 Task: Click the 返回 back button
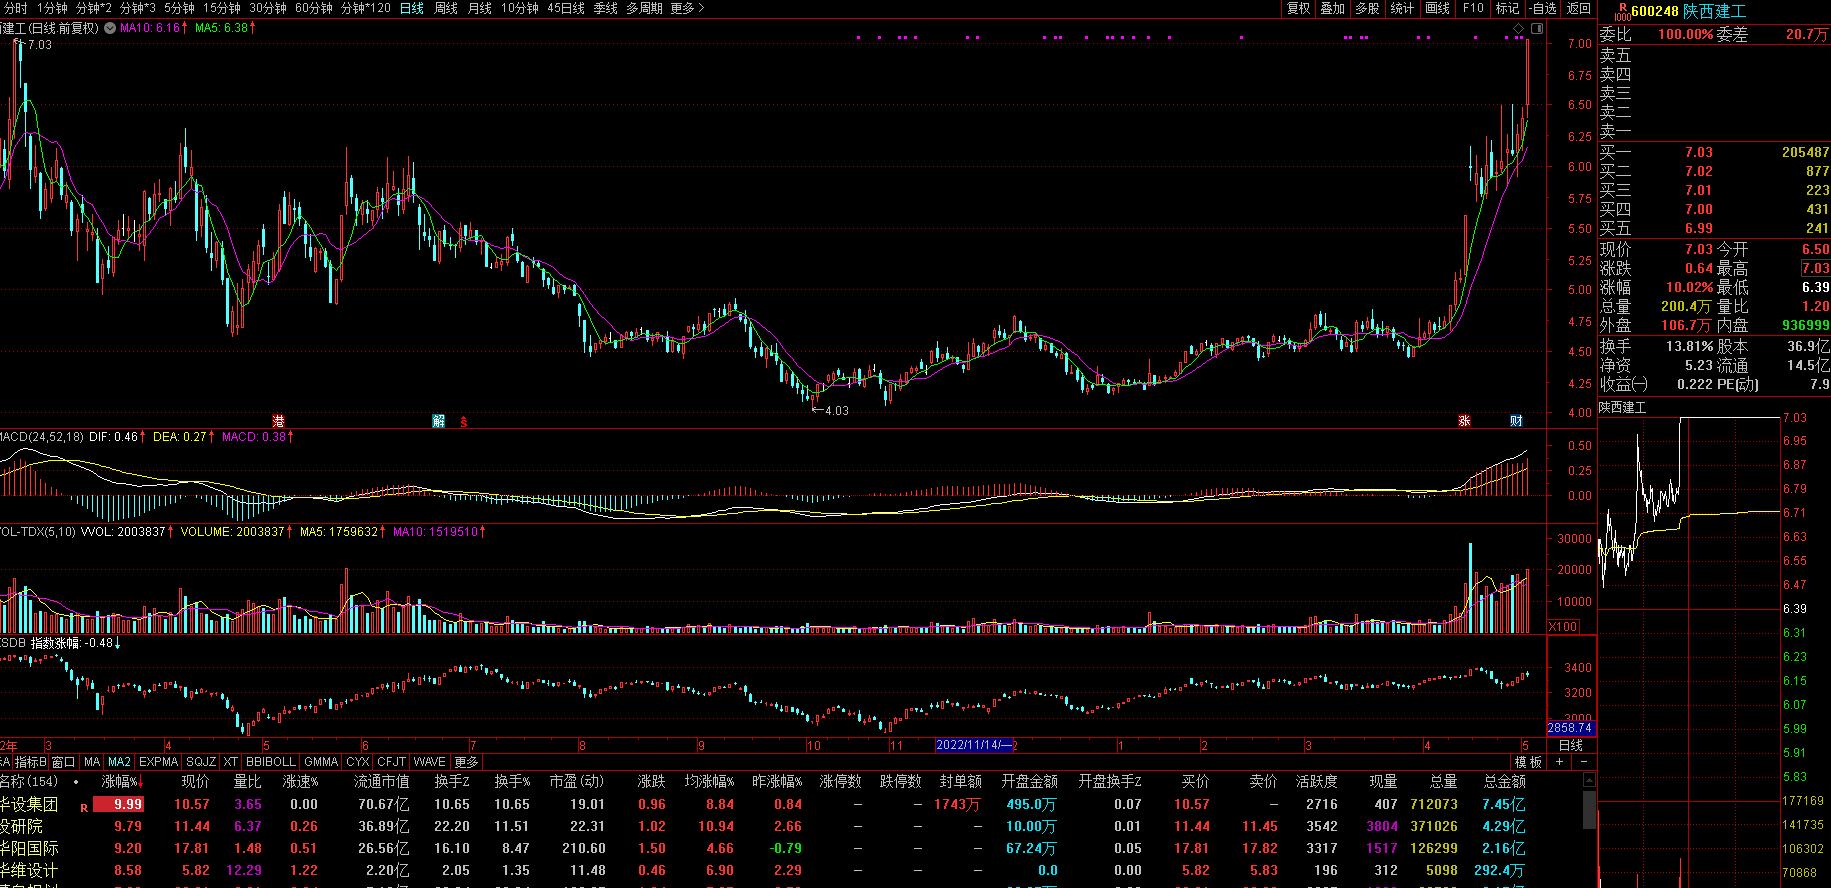click(1579, 8)
